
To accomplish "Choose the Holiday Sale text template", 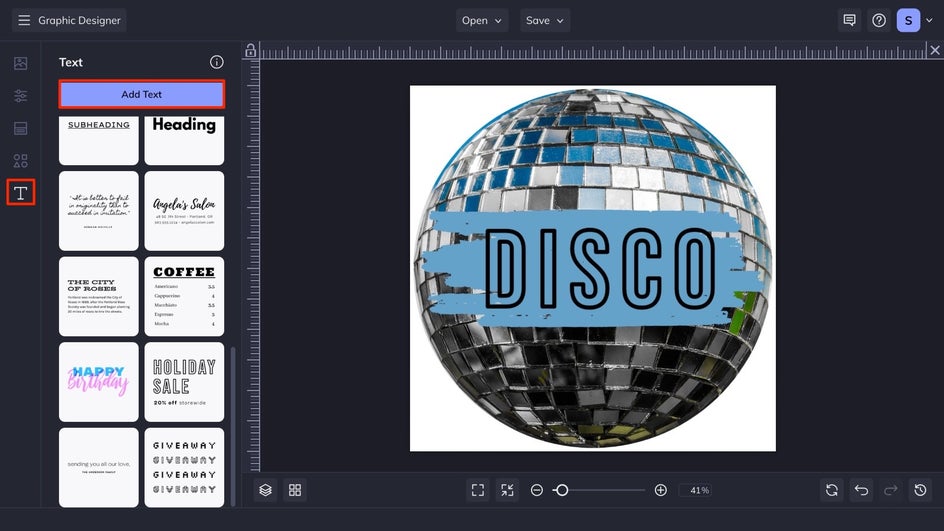I will [184, 382].
